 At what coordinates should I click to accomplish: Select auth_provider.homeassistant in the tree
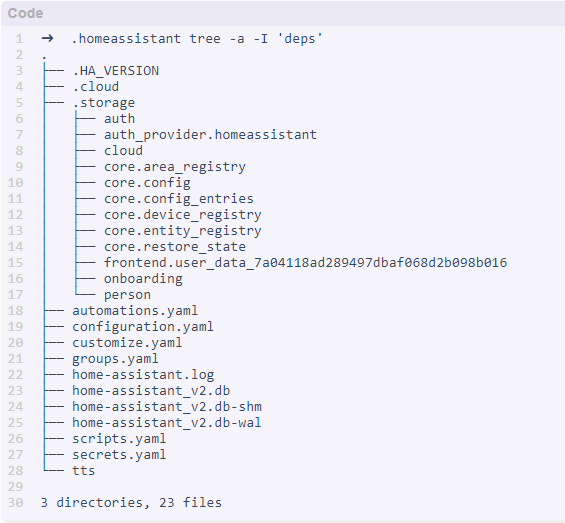(210, 135)
